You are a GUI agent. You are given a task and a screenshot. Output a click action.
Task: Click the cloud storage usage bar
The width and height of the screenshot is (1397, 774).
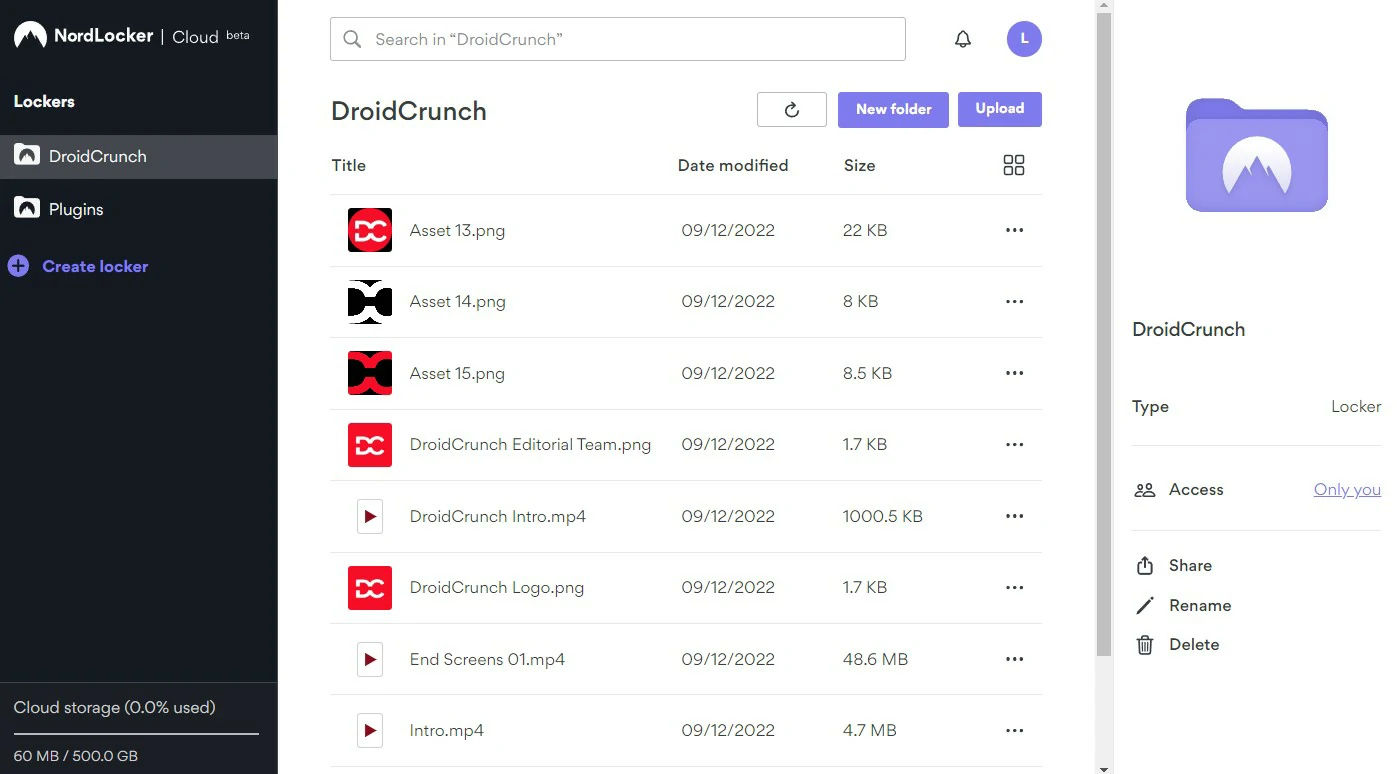tap(136, 734)
